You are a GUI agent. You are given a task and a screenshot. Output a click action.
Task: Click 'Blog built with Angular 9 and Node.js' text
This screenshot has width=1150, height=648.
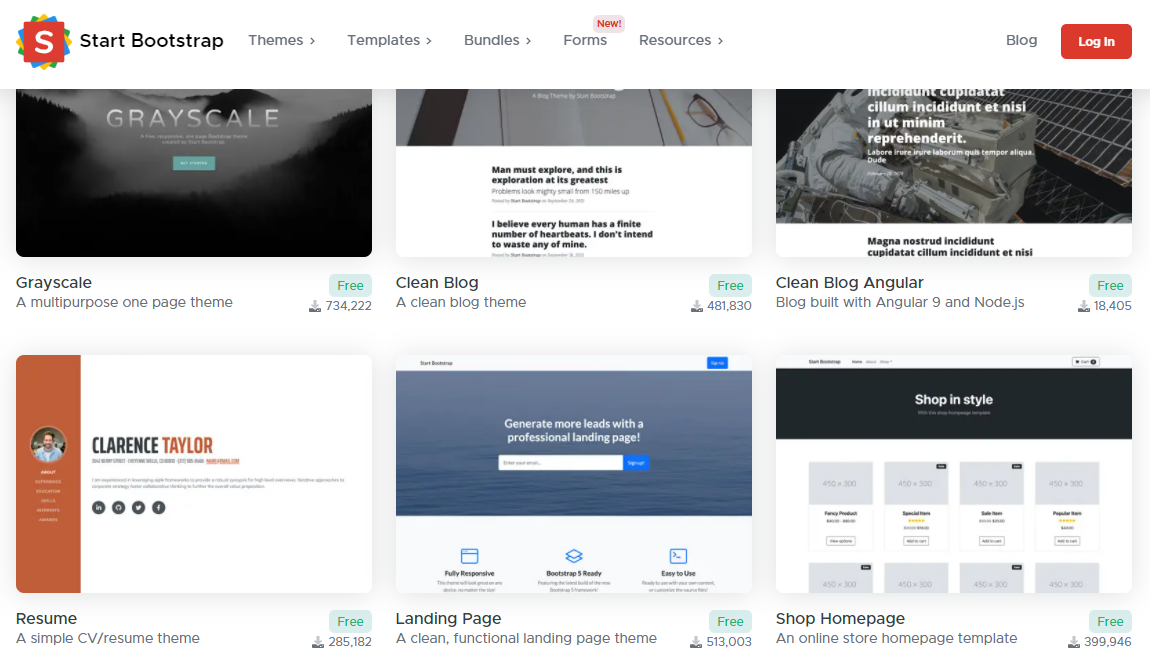click(900, 302)
